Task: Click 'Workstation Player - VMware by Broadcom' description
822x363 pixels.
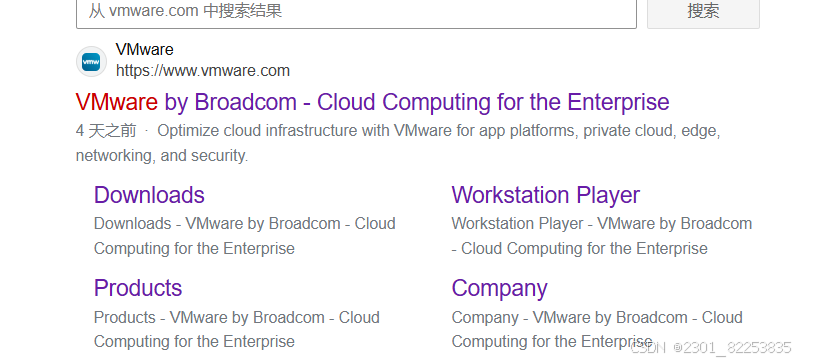Action: (602, 236)
